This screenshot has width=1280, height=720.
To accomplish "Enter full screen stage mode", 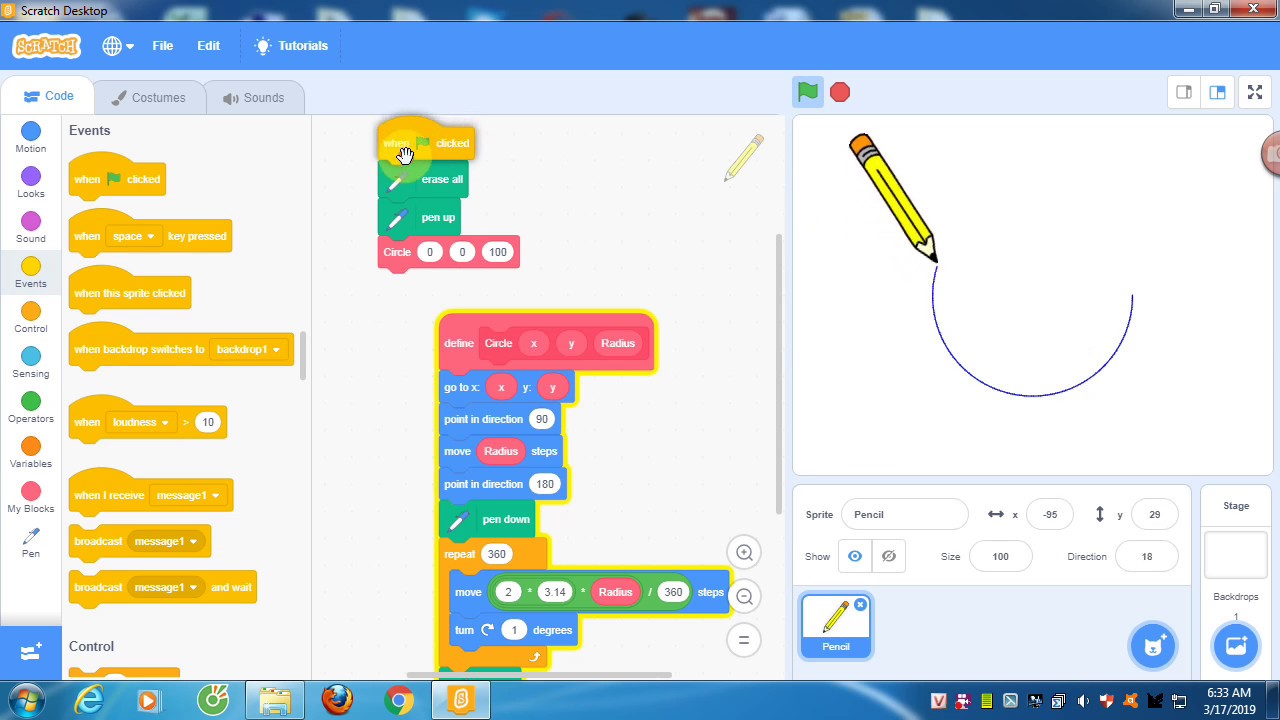I will (x=1255, y=92).
